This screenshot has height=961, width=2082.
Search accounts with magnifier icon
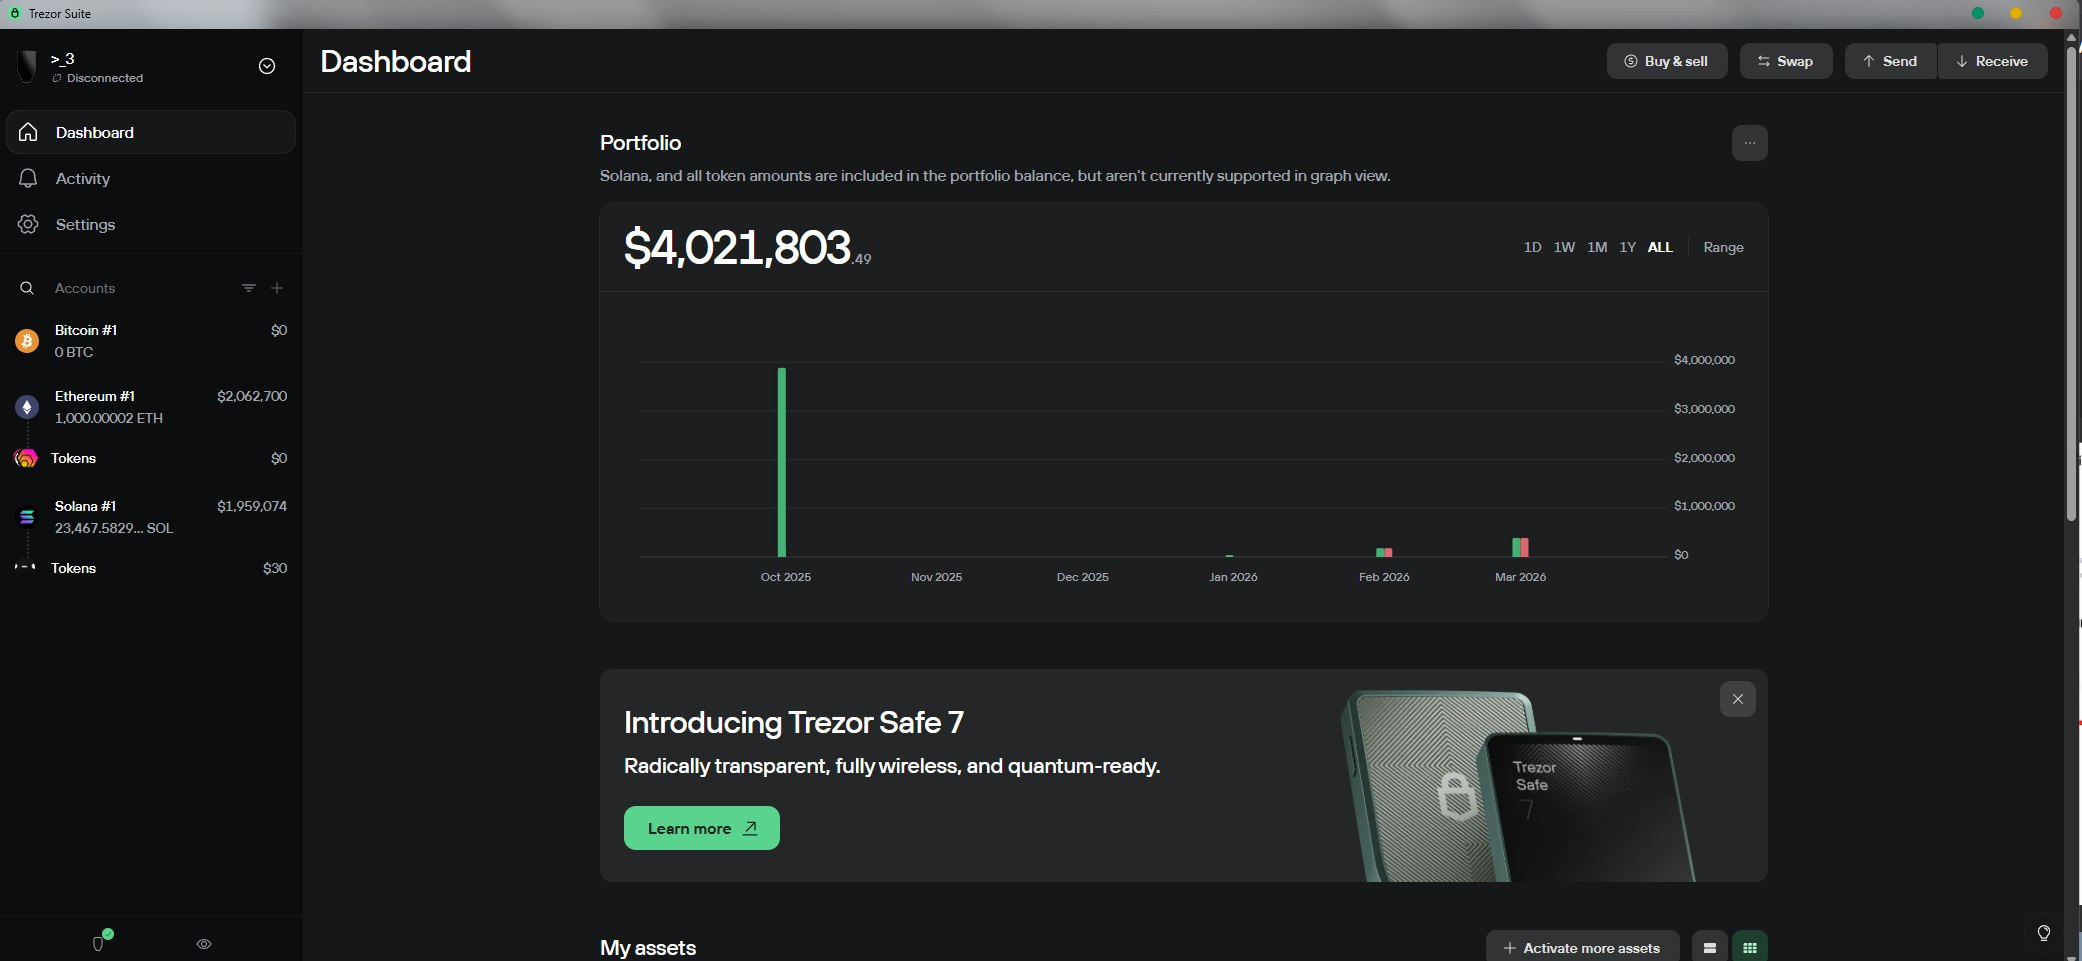27,288
